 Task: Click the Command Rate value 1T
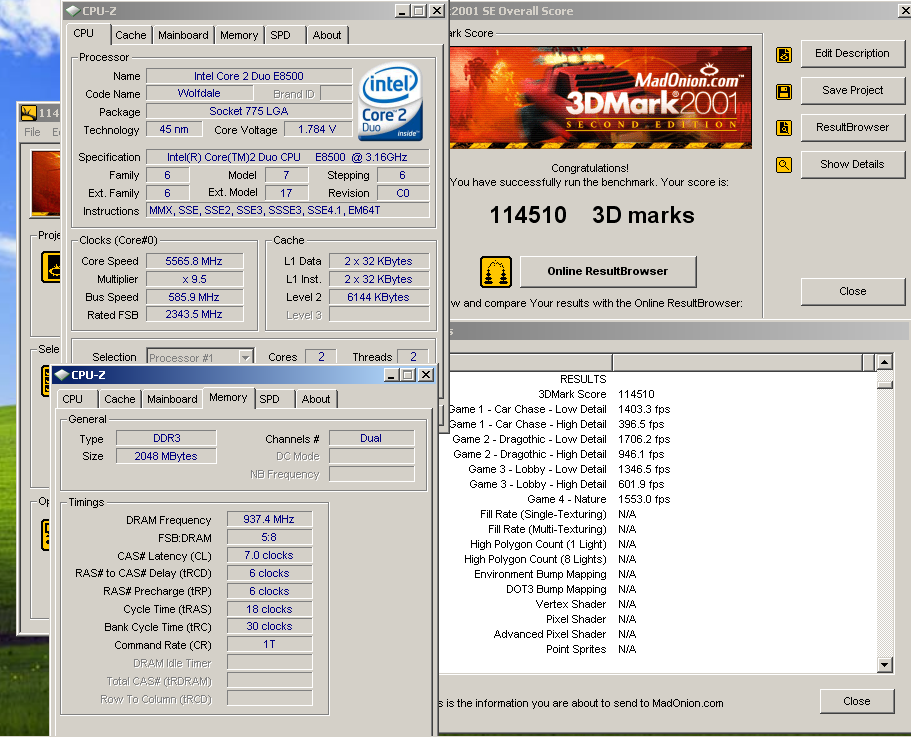point(269,644)
